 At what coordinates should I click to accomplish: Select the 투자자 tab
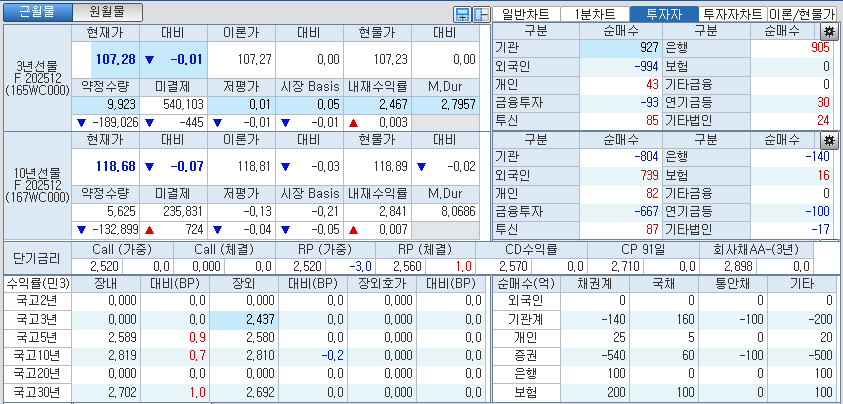point(664,15)
